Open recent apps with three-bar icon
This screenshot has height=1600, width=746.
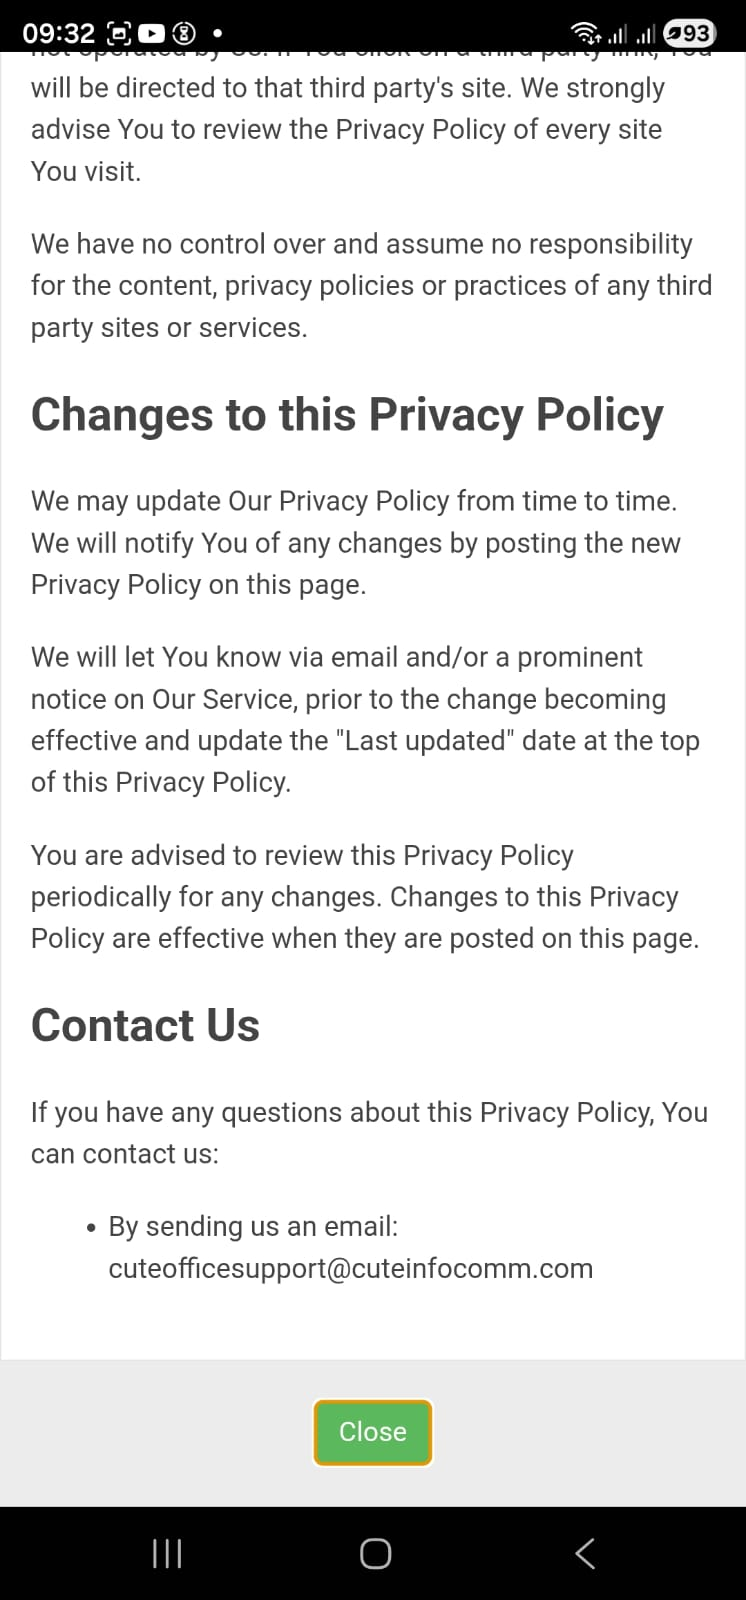166,1553
